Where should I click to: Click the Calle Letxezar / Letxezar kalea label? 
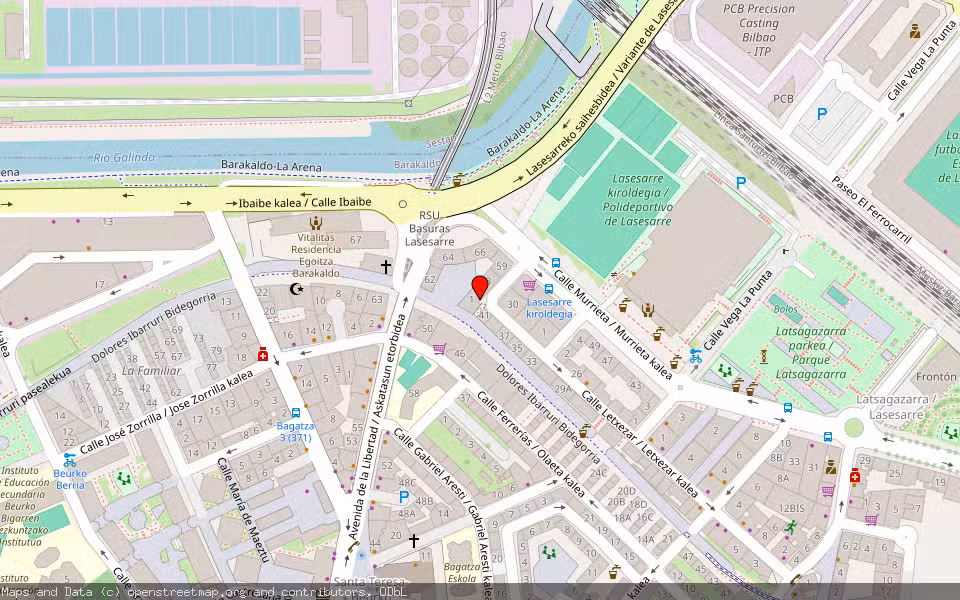coord(639,443)
